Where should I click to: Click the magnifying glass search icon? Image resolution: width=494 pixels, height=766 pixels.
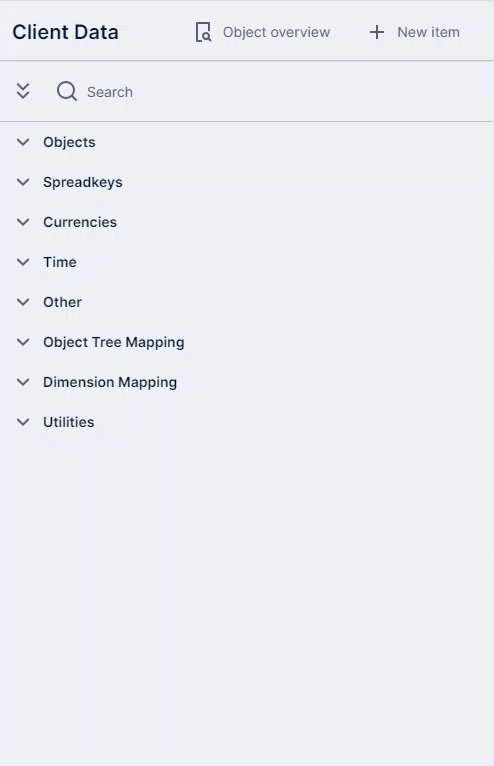67,91
